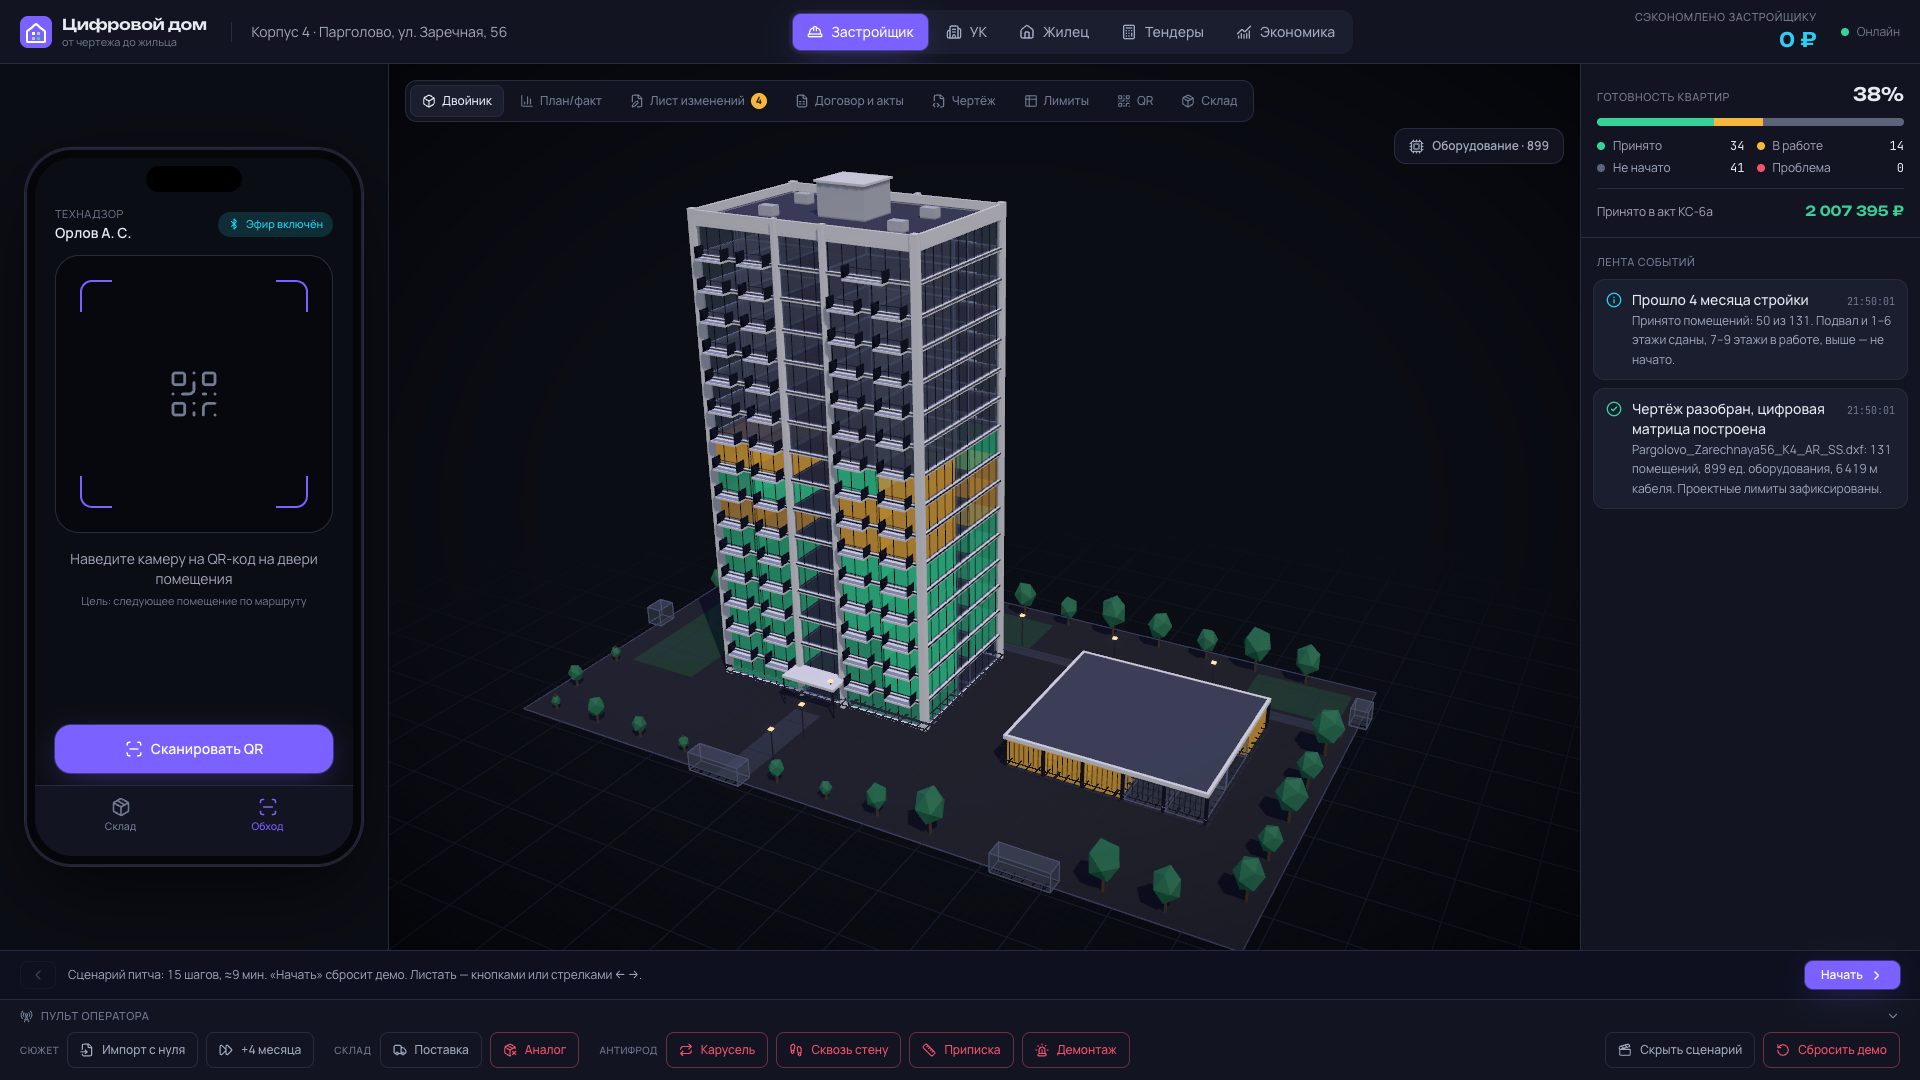Click the readiness progress bar

click(x=1750, y=122)
